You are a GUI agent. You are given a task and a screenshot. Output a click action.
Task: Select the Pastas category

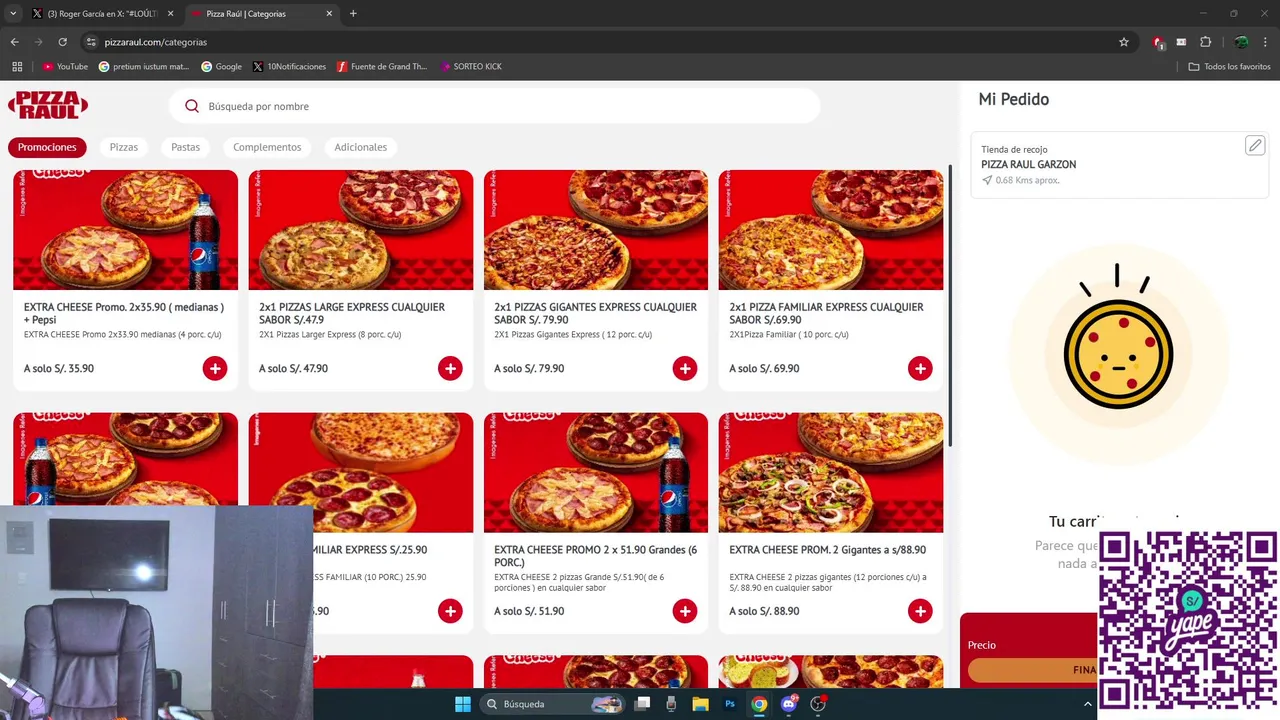pos(185,147)
